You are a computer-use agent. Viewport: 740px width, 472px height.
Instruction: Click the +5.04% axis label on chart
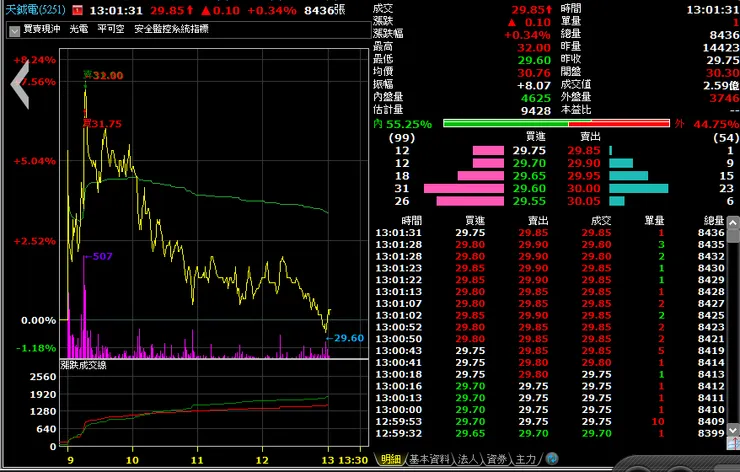[x=34, y=161]
